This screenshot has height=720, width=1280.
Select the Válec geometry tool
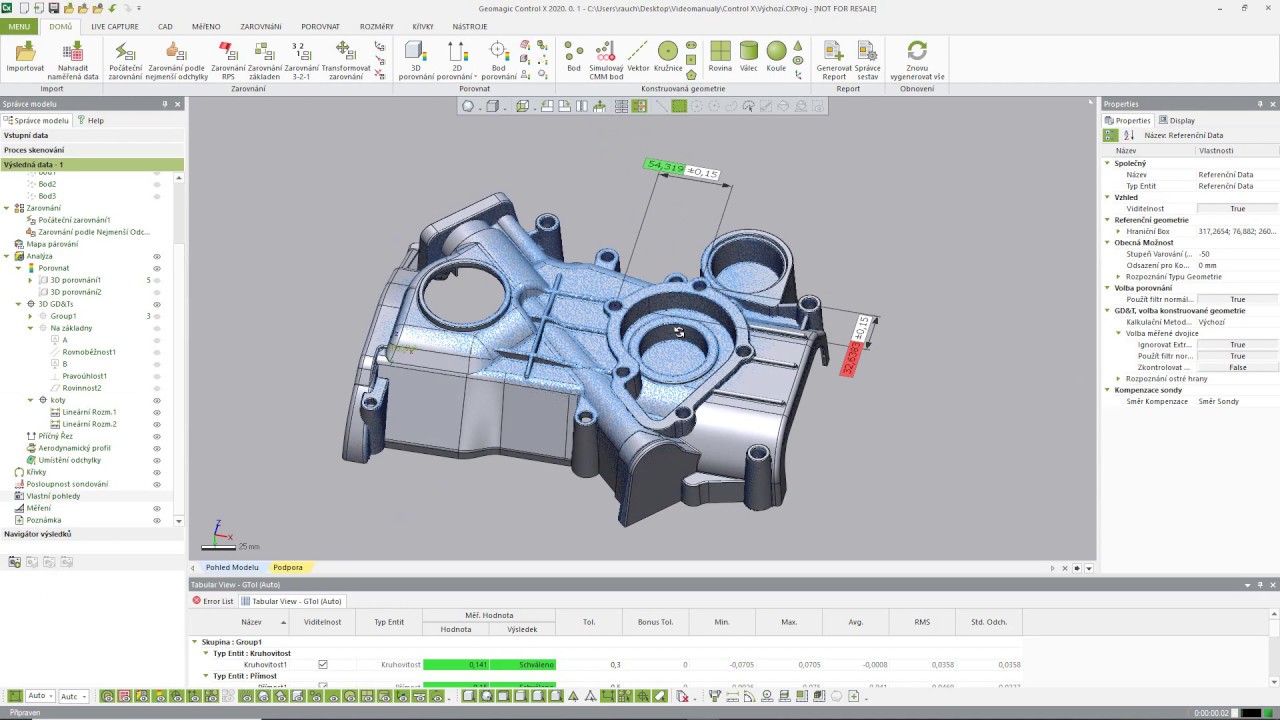point(748,52)
